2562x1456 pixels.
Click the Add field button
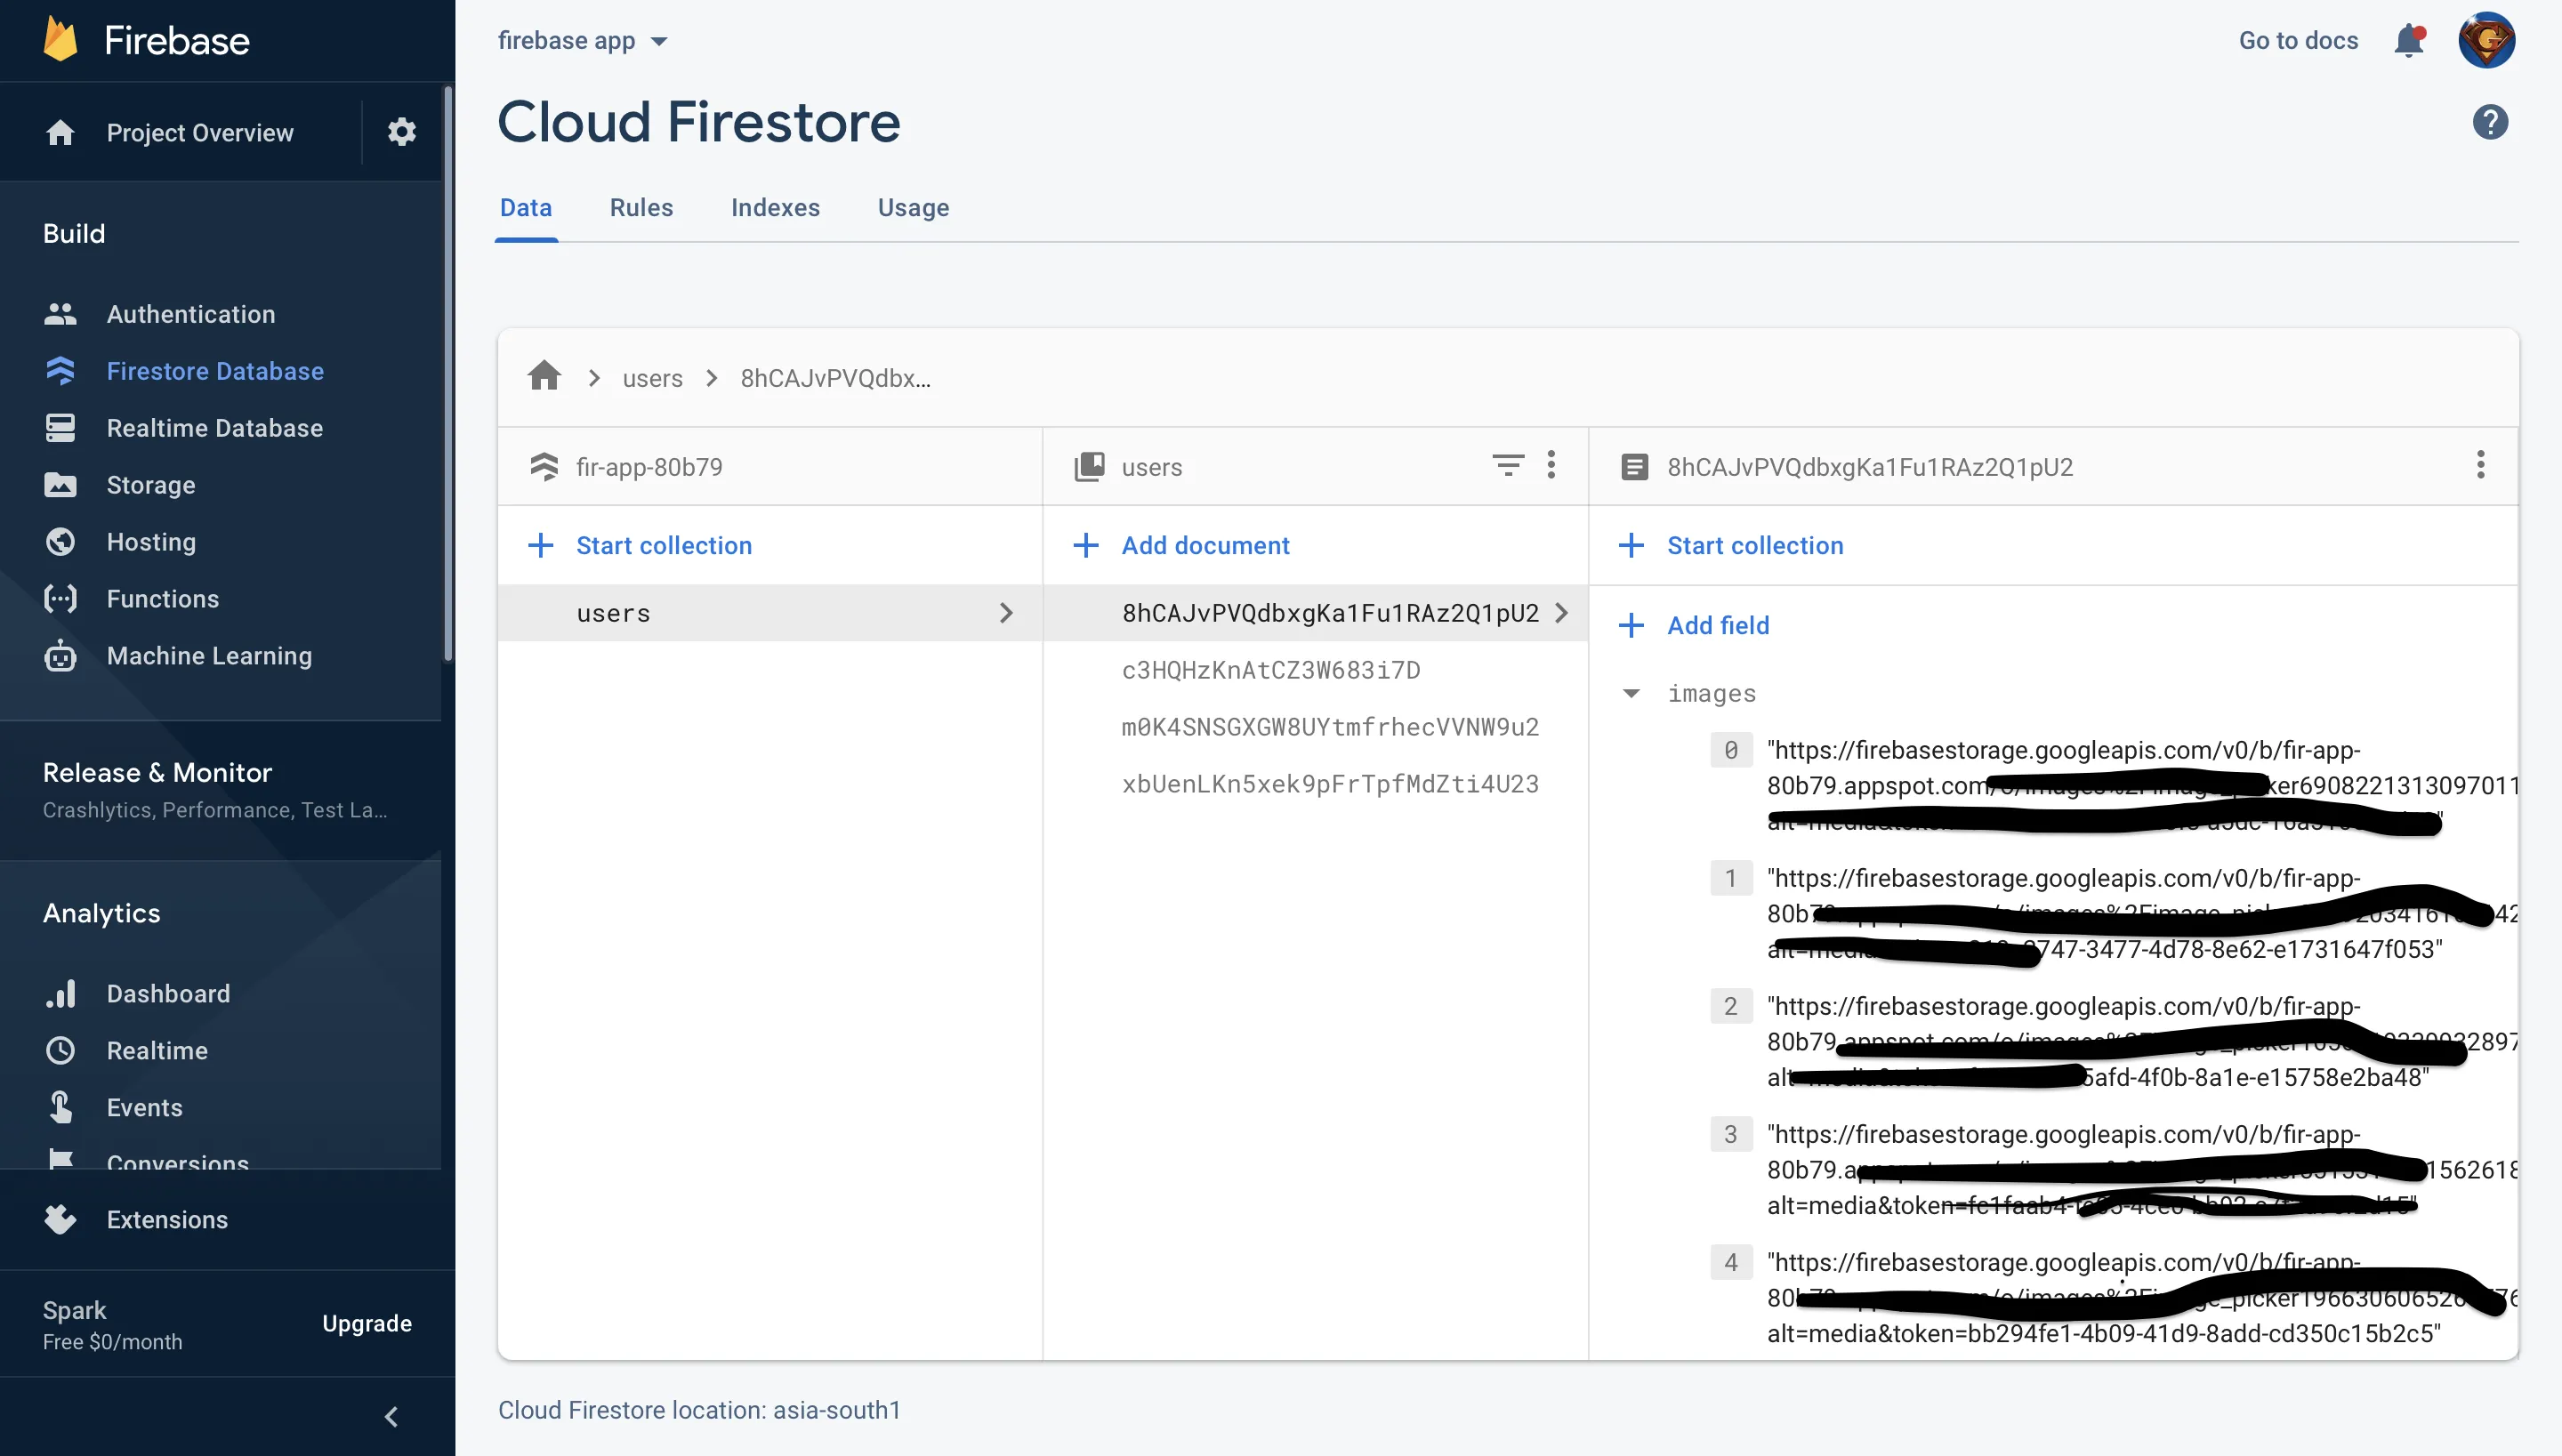pyautogui.click(x=1696, y=625)
